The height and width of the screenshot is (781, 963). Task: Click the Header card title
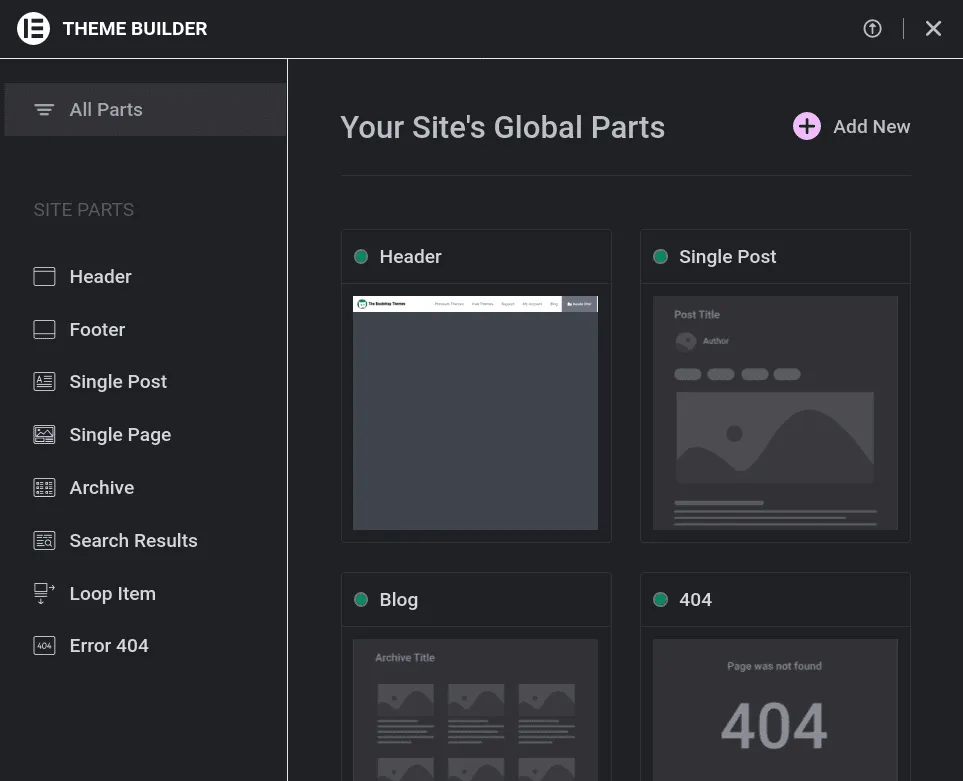pos(410,257)
